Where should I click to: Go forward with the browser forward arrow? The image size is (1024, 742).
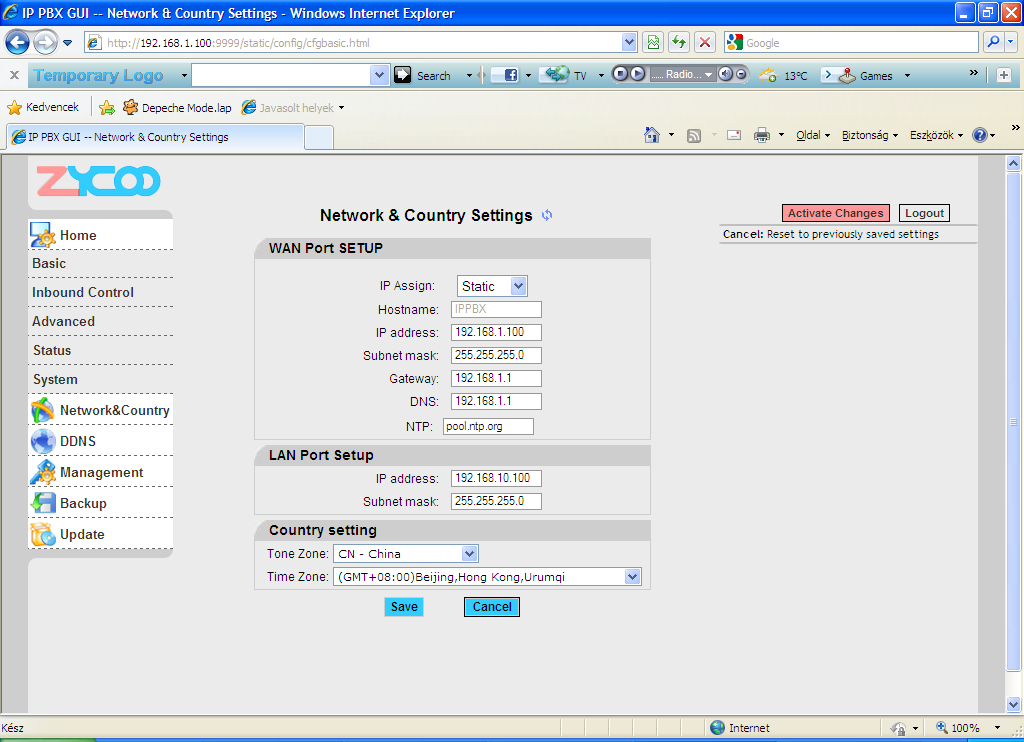pyautogui.click(x=44, y=43)
